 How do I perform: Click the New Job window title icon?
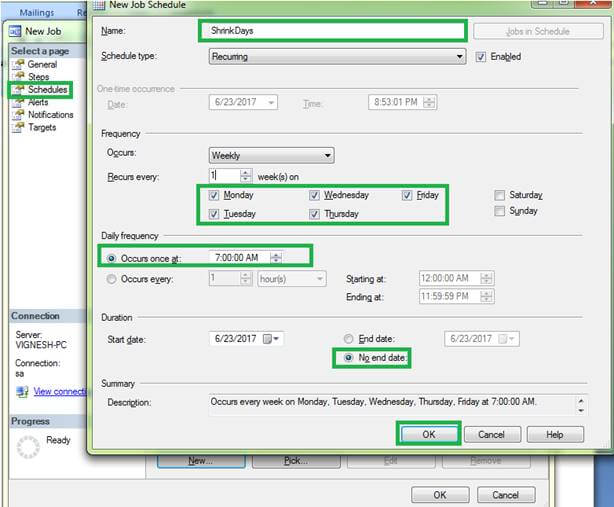coord(15,31)
